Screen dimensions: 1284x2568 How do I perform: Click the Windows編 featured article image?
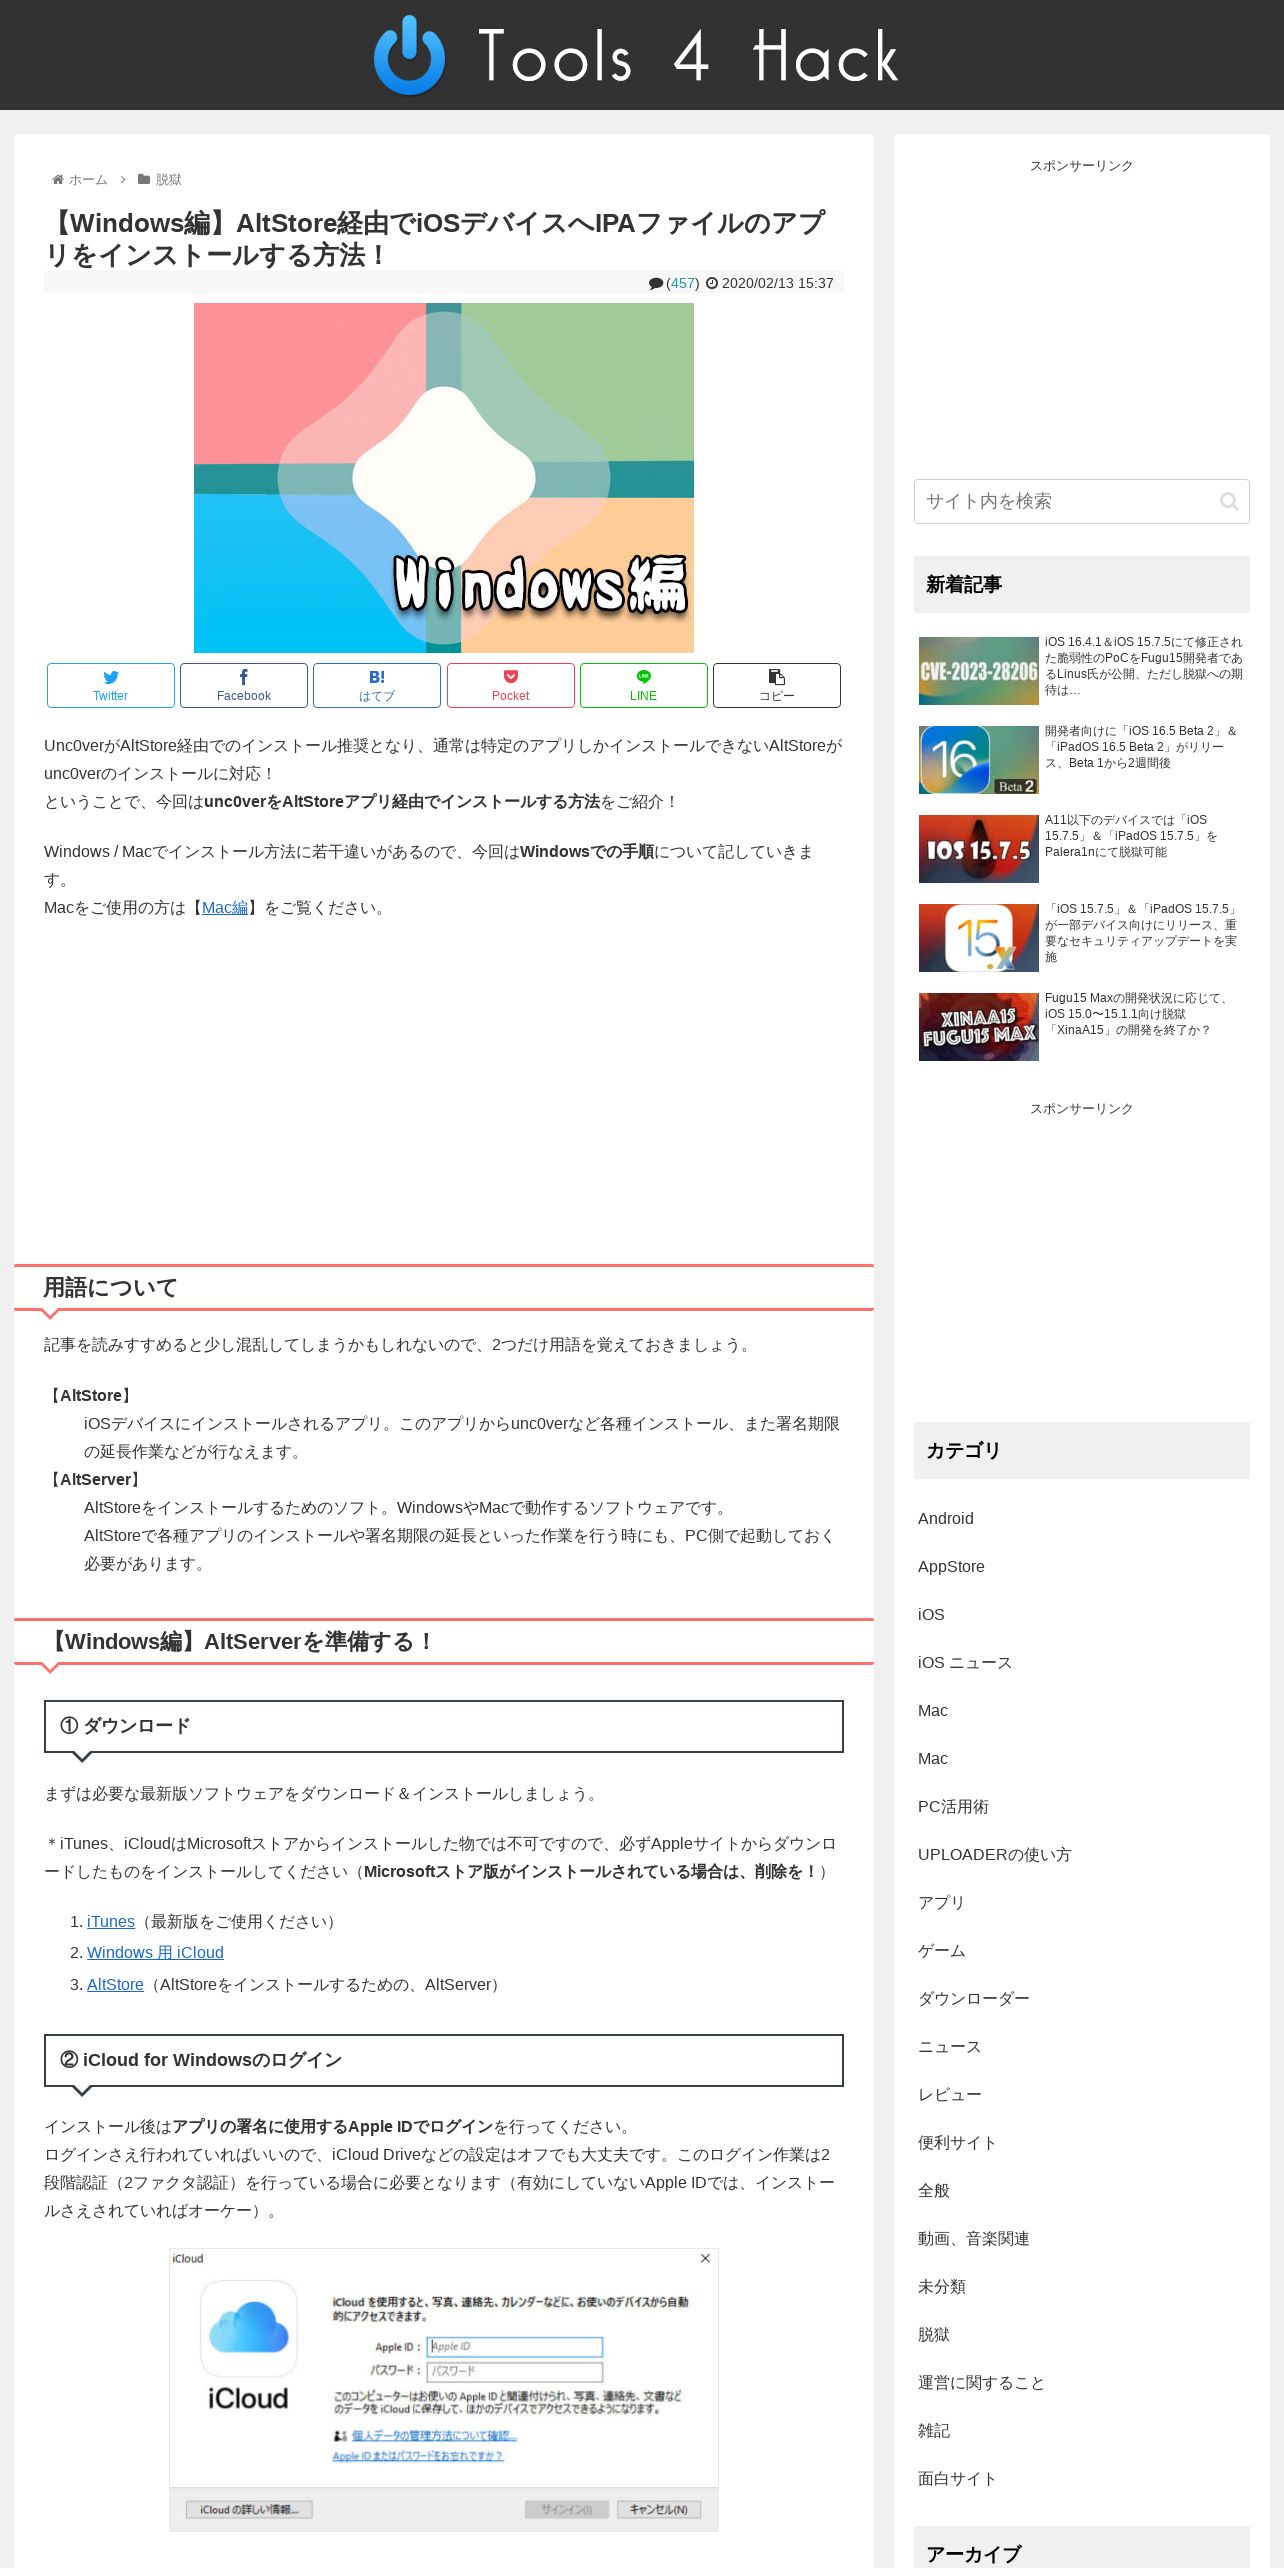coord(444,478)
